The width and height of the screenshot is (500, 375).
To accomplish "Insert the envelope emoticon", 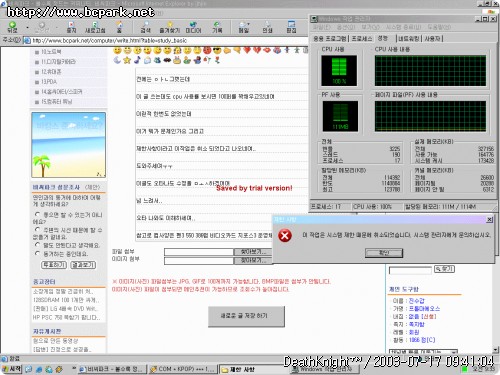I will [147, 60].
